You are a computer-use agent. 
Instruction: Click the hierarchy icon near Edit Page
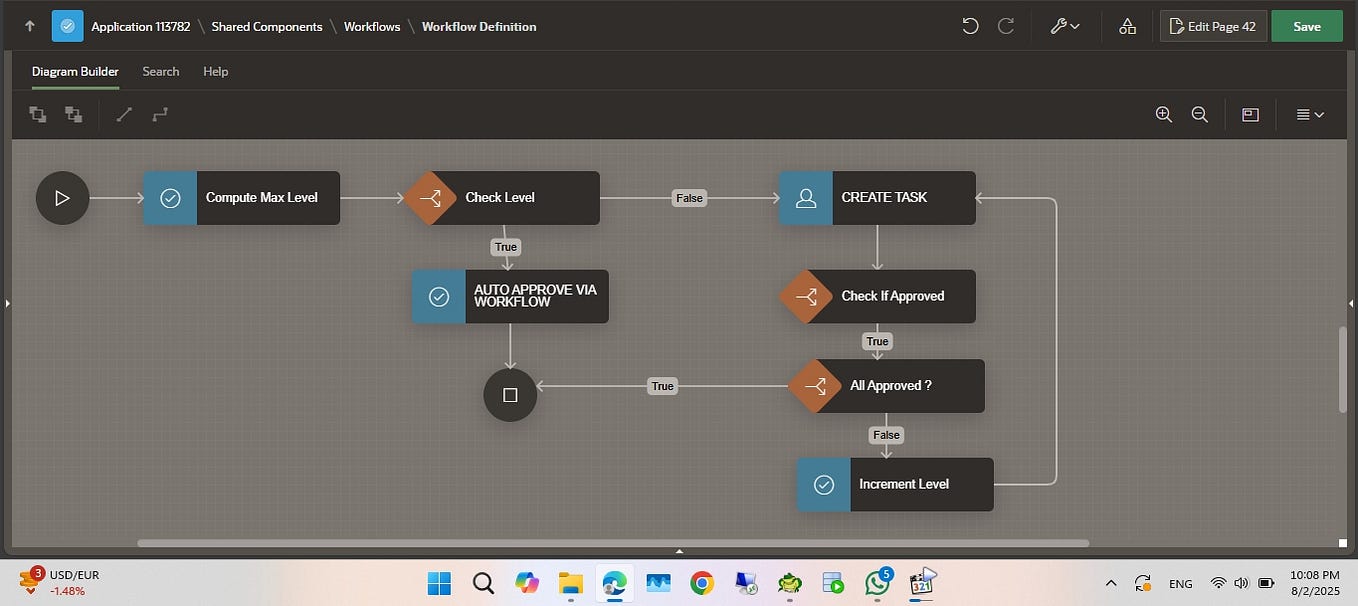click(x=1127, y=26)
